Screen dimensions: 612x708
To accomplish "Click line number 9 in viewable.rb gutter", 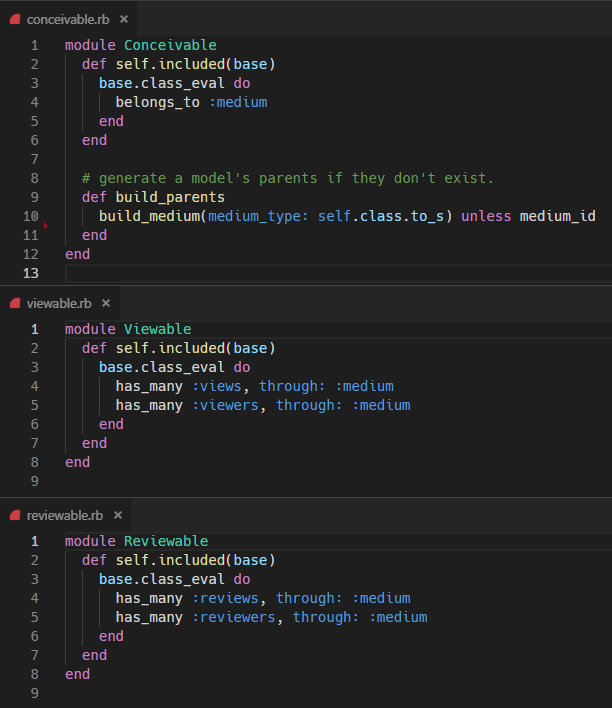I will pyautogui.click(x=34, y=481).
